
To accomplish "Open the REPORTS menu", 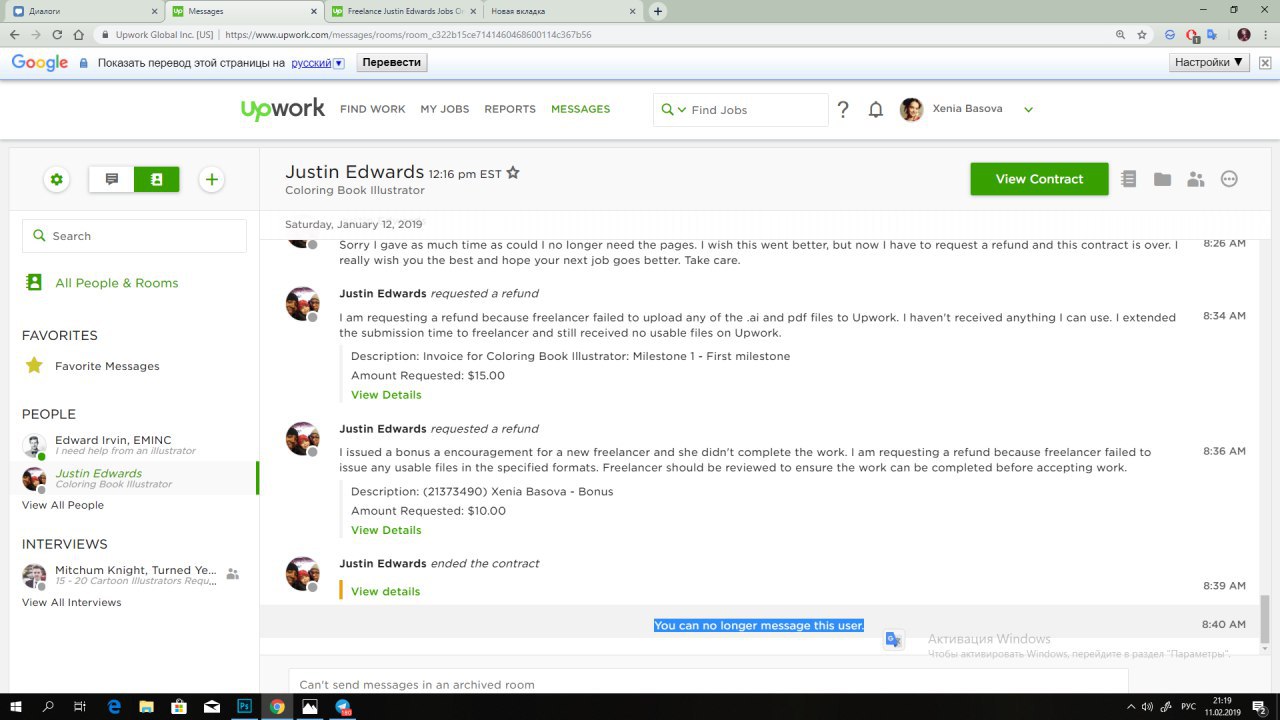I will point(510,109).
